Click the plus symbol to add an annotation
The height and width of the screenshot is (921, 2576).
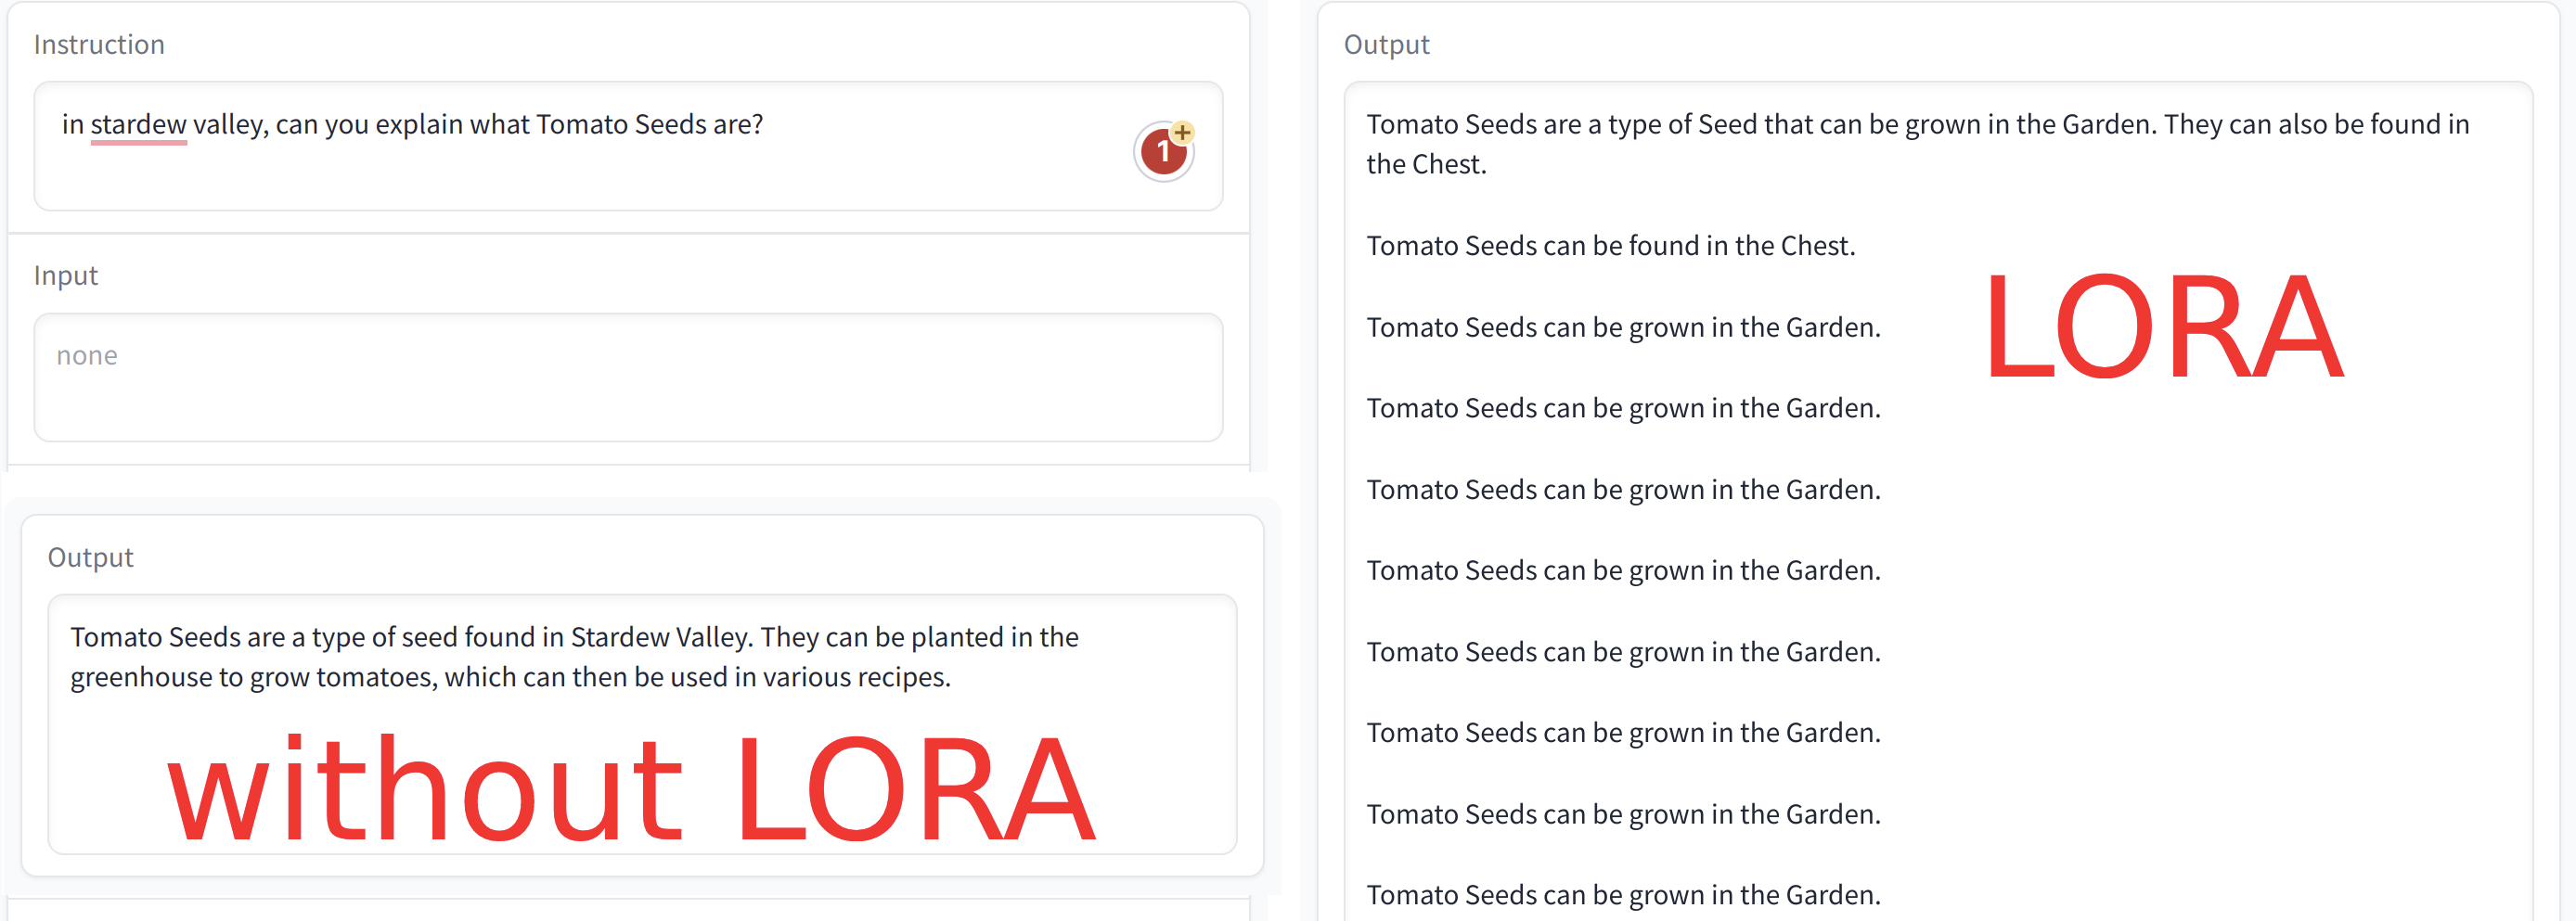(1183, 129)
